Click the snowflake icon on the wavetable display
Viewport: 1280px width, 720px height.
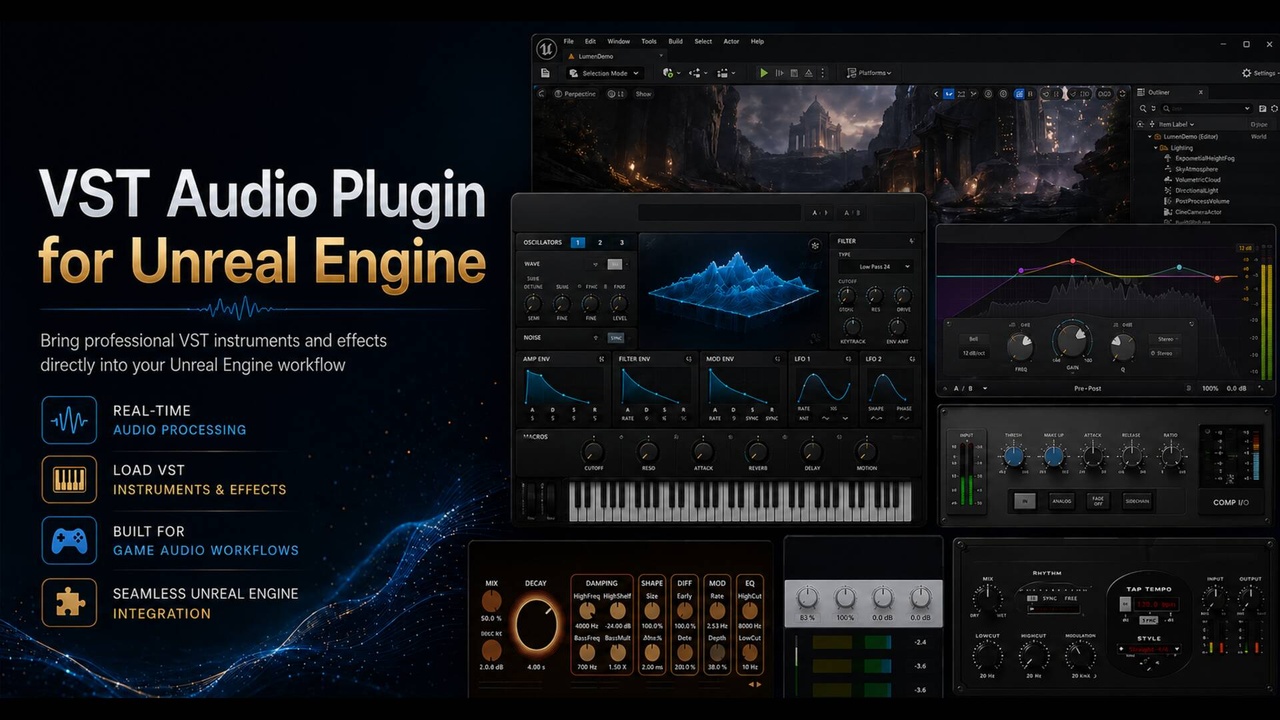(815, 244)
